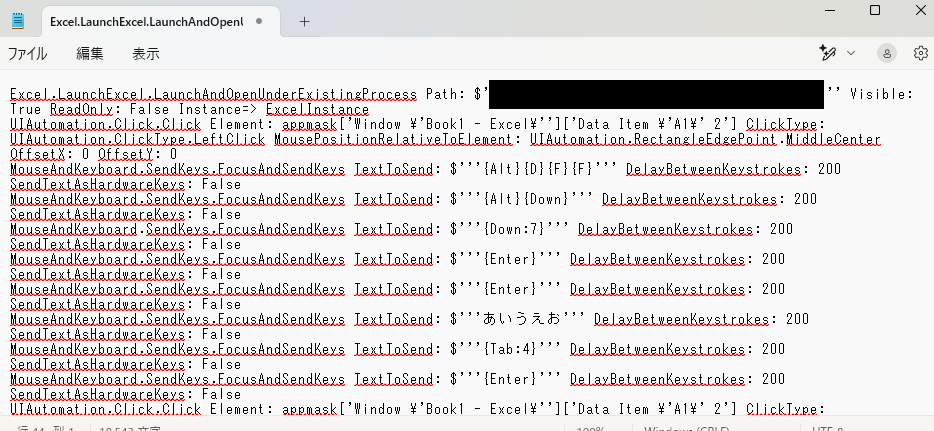Click the Japanese text あいうえお
The height and width of the screenshot is (431, 934).
tap(522, 319)
